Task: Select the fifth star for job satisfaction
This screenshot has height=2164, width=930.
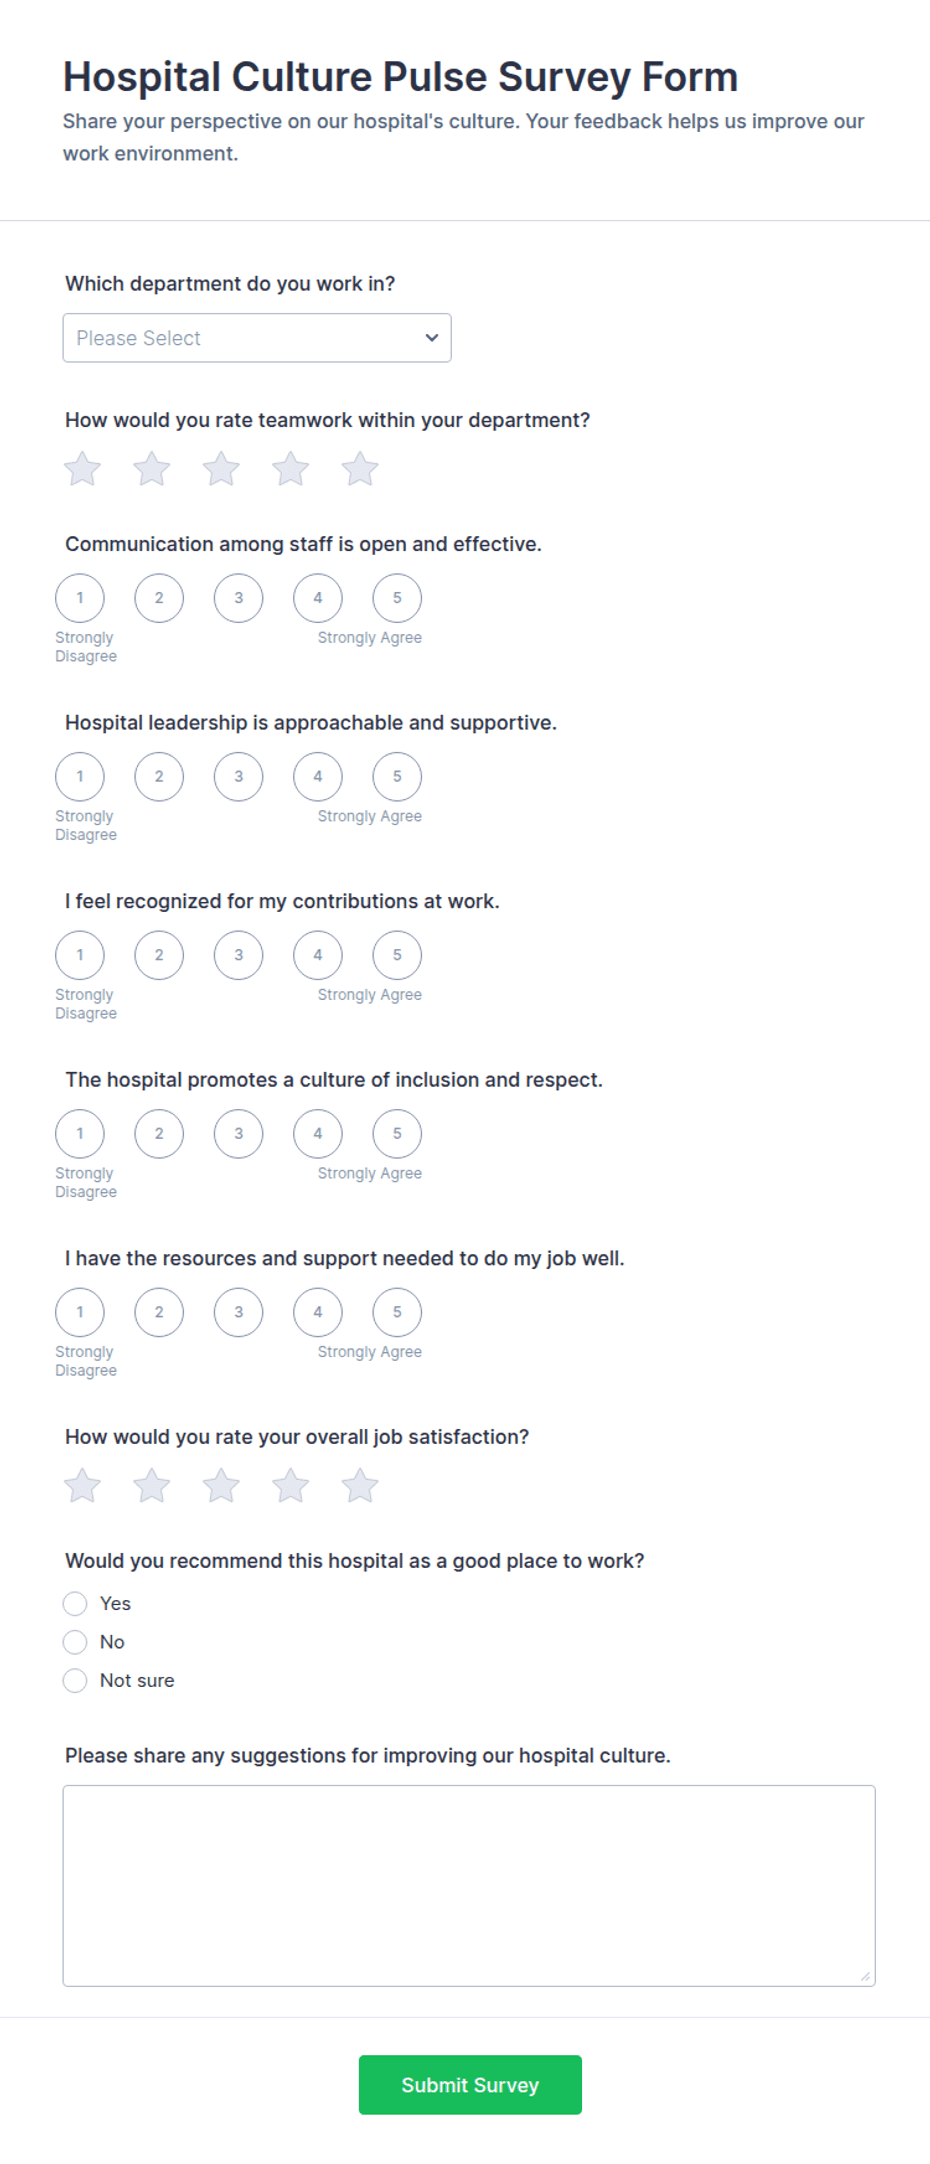Action: tap(360, 1486)
